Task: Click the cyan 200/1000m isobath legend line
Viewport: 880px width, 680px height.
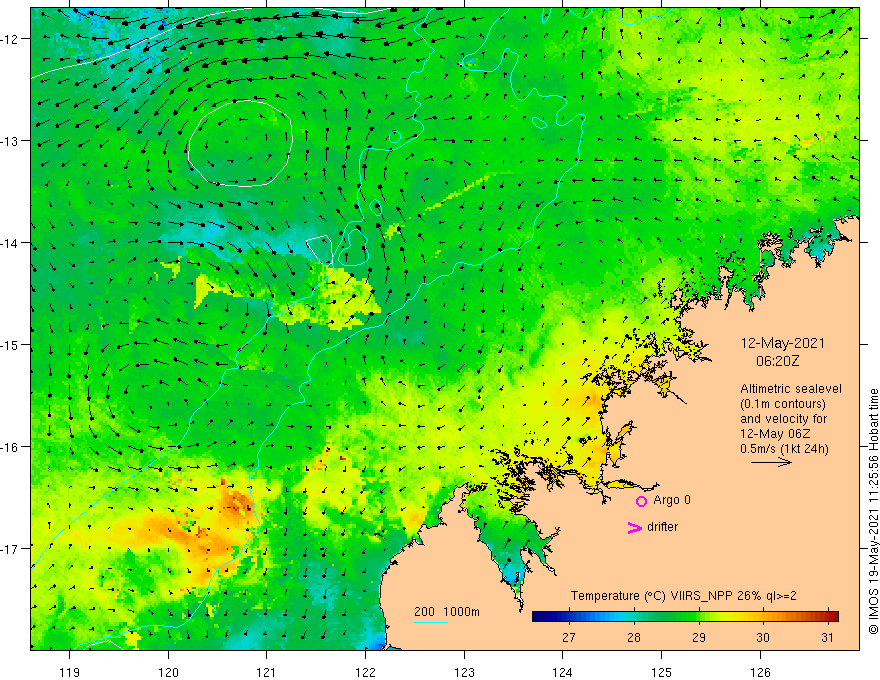Action: [x=431, y=622]
